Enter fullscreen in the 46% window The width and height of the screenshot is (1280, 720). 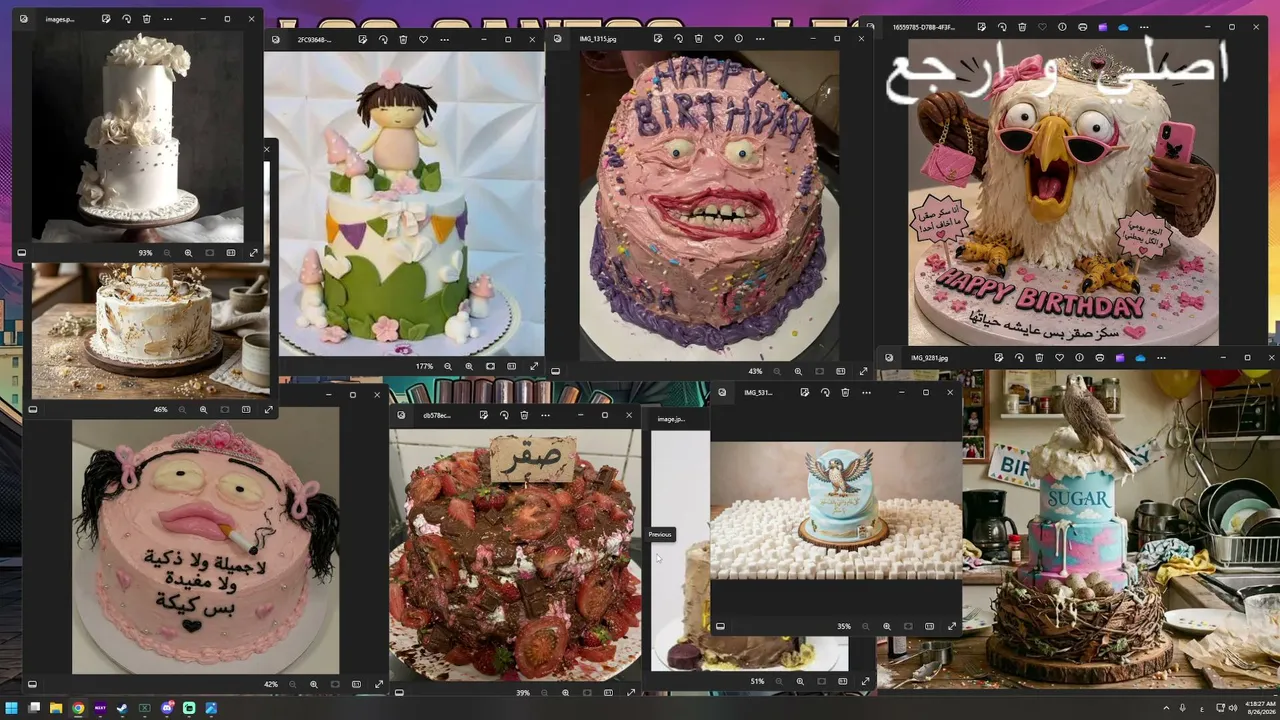[x=268, y=409]
